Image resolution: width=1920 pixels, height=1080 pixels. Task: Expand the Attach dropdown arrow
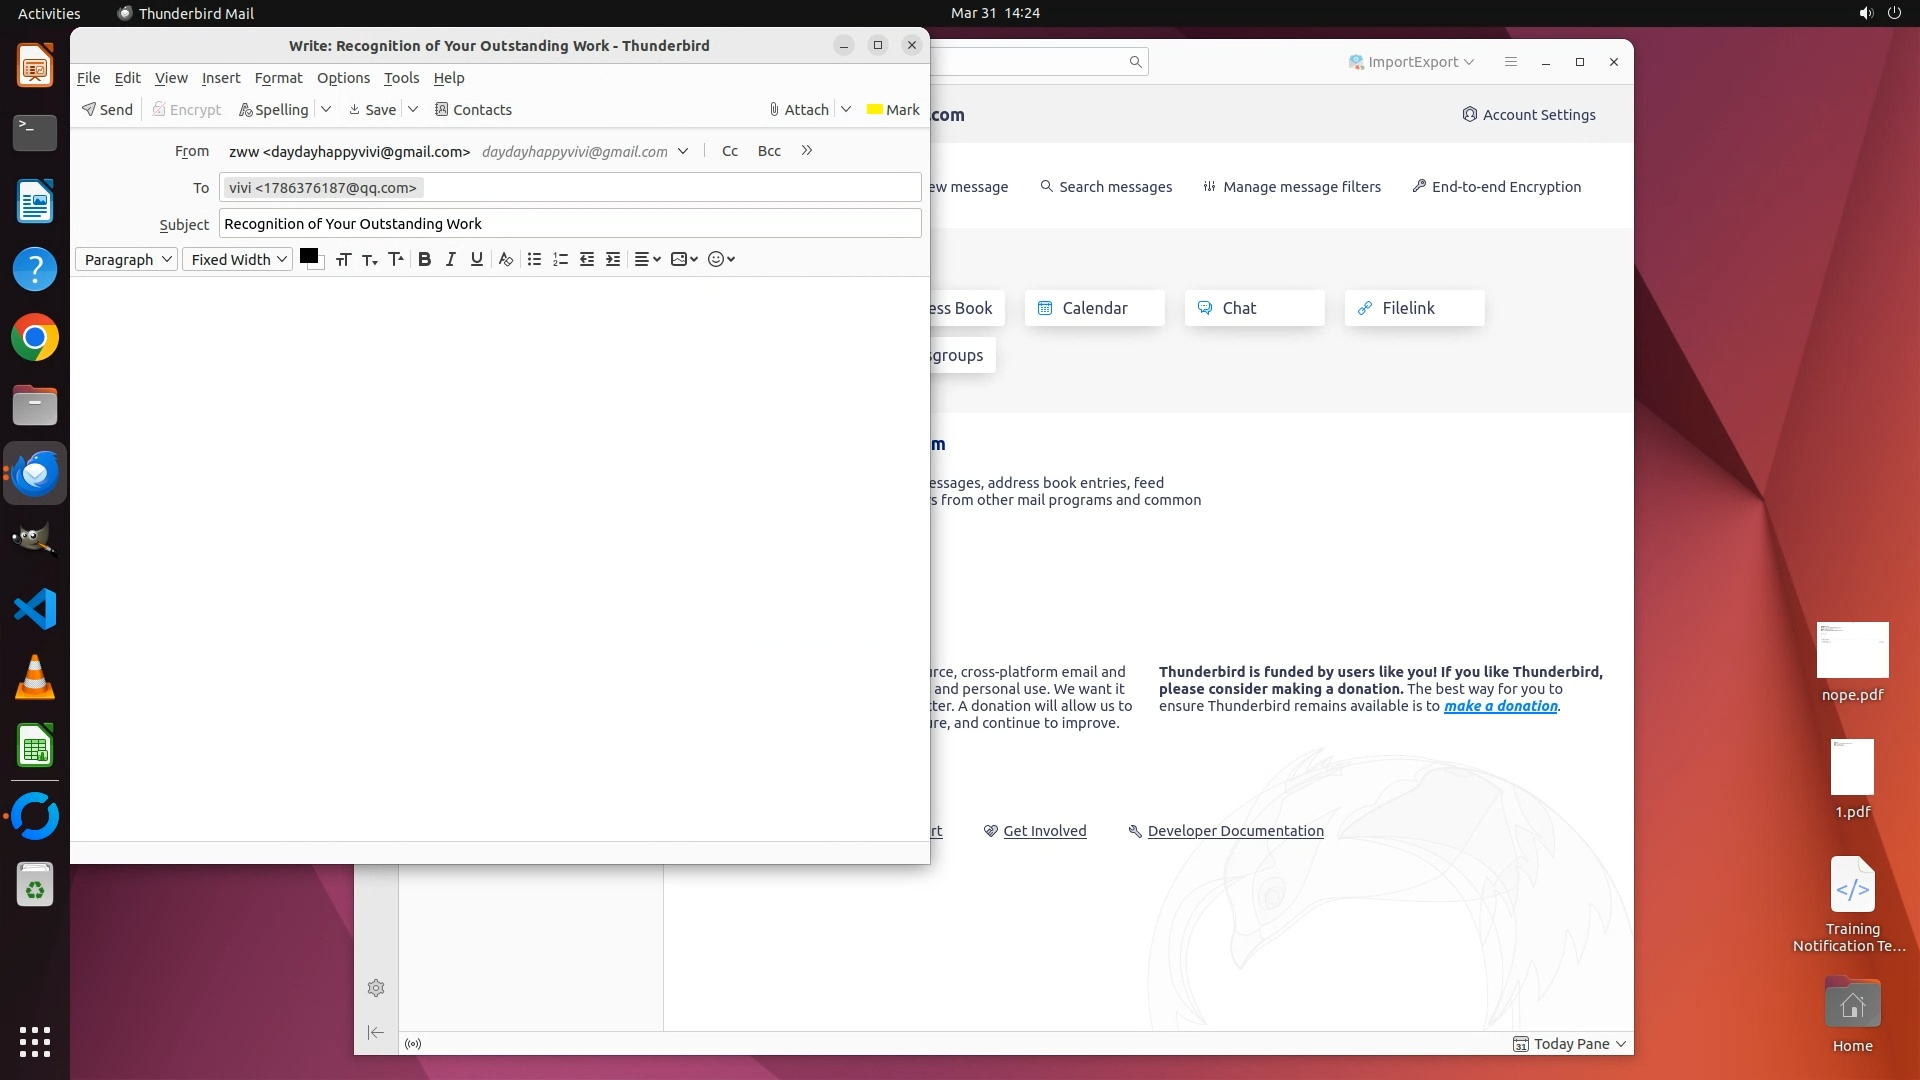[x=846, y=109]
